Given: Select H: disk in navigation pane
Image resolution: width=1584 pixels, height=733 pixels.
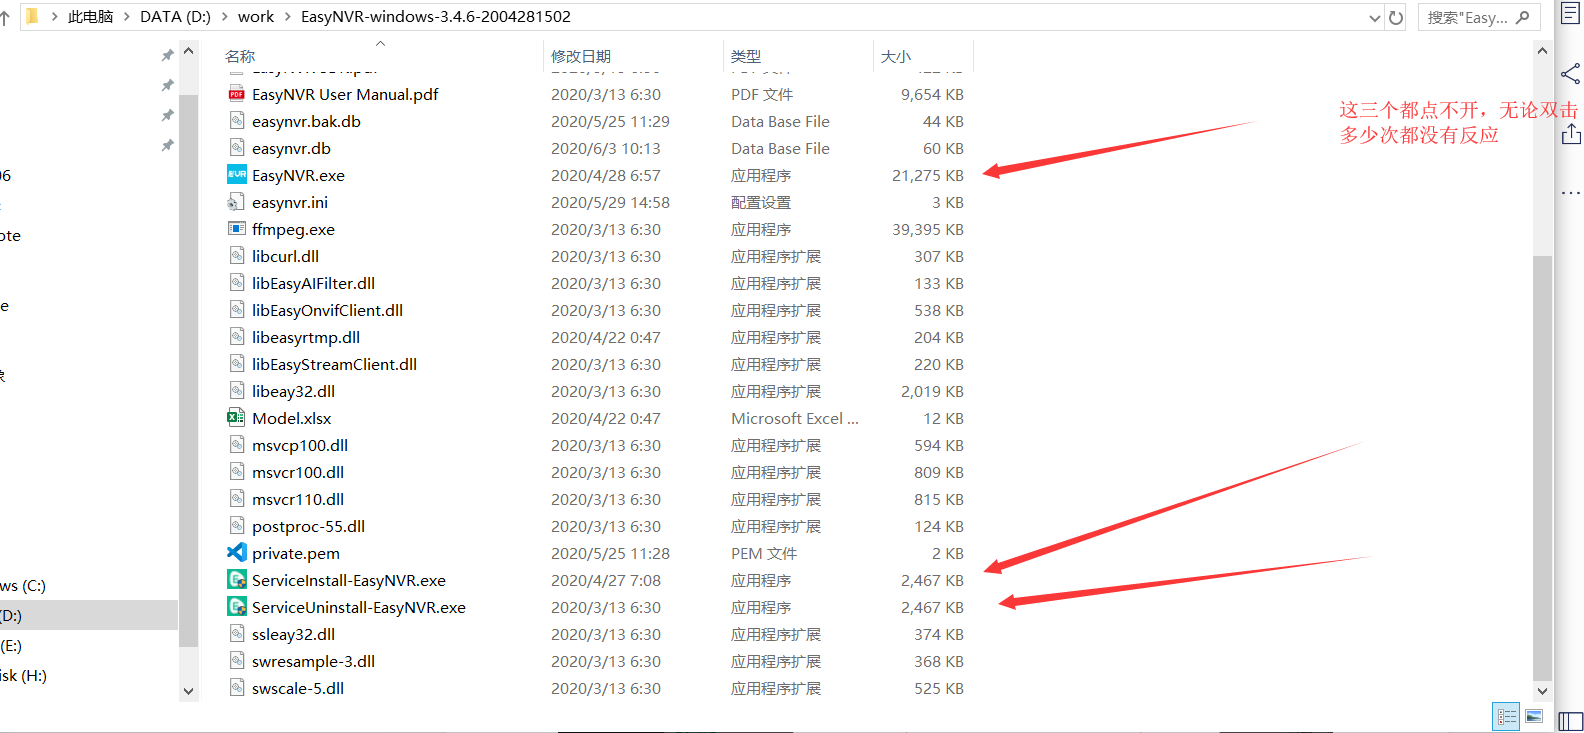Looking at the screenshot, I should click(23, 675).
